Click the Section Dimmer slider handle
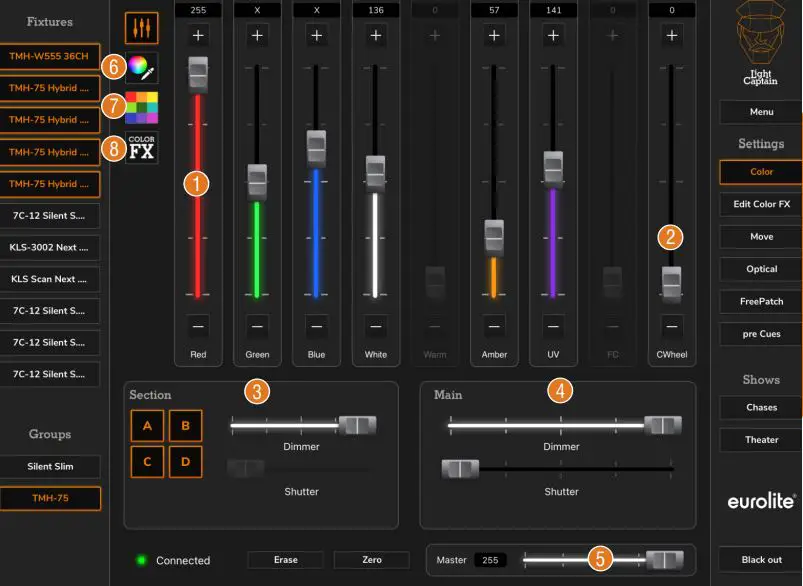 357,425
